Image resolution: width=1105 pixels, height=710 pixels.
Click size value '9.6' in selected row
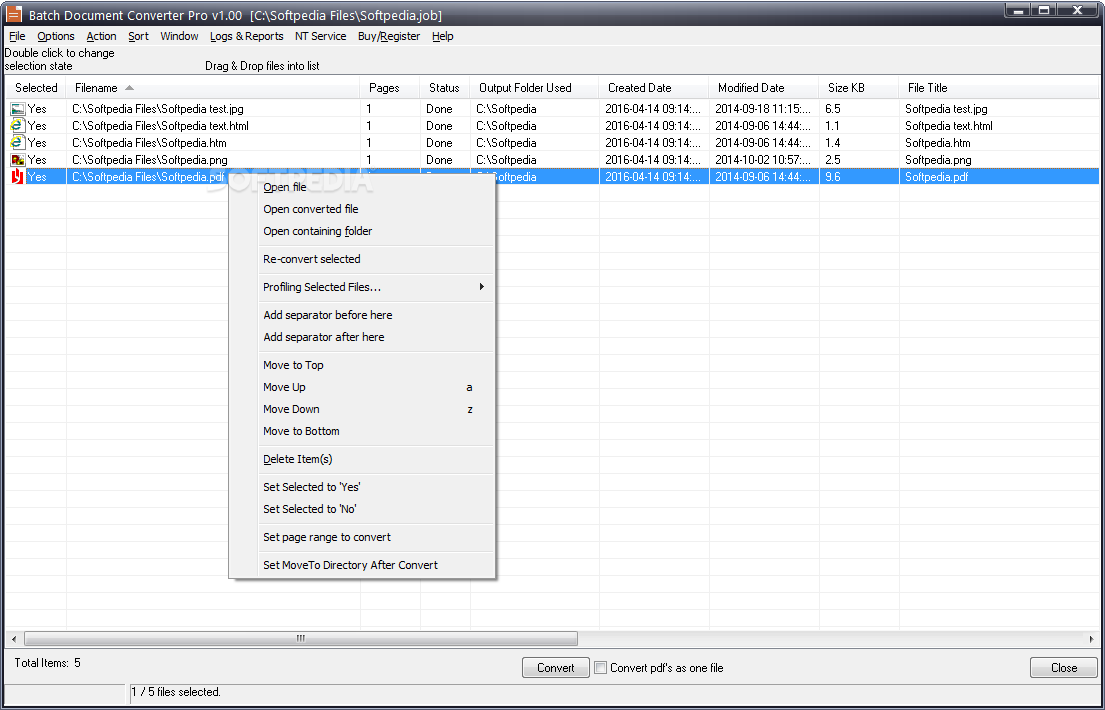832,177
